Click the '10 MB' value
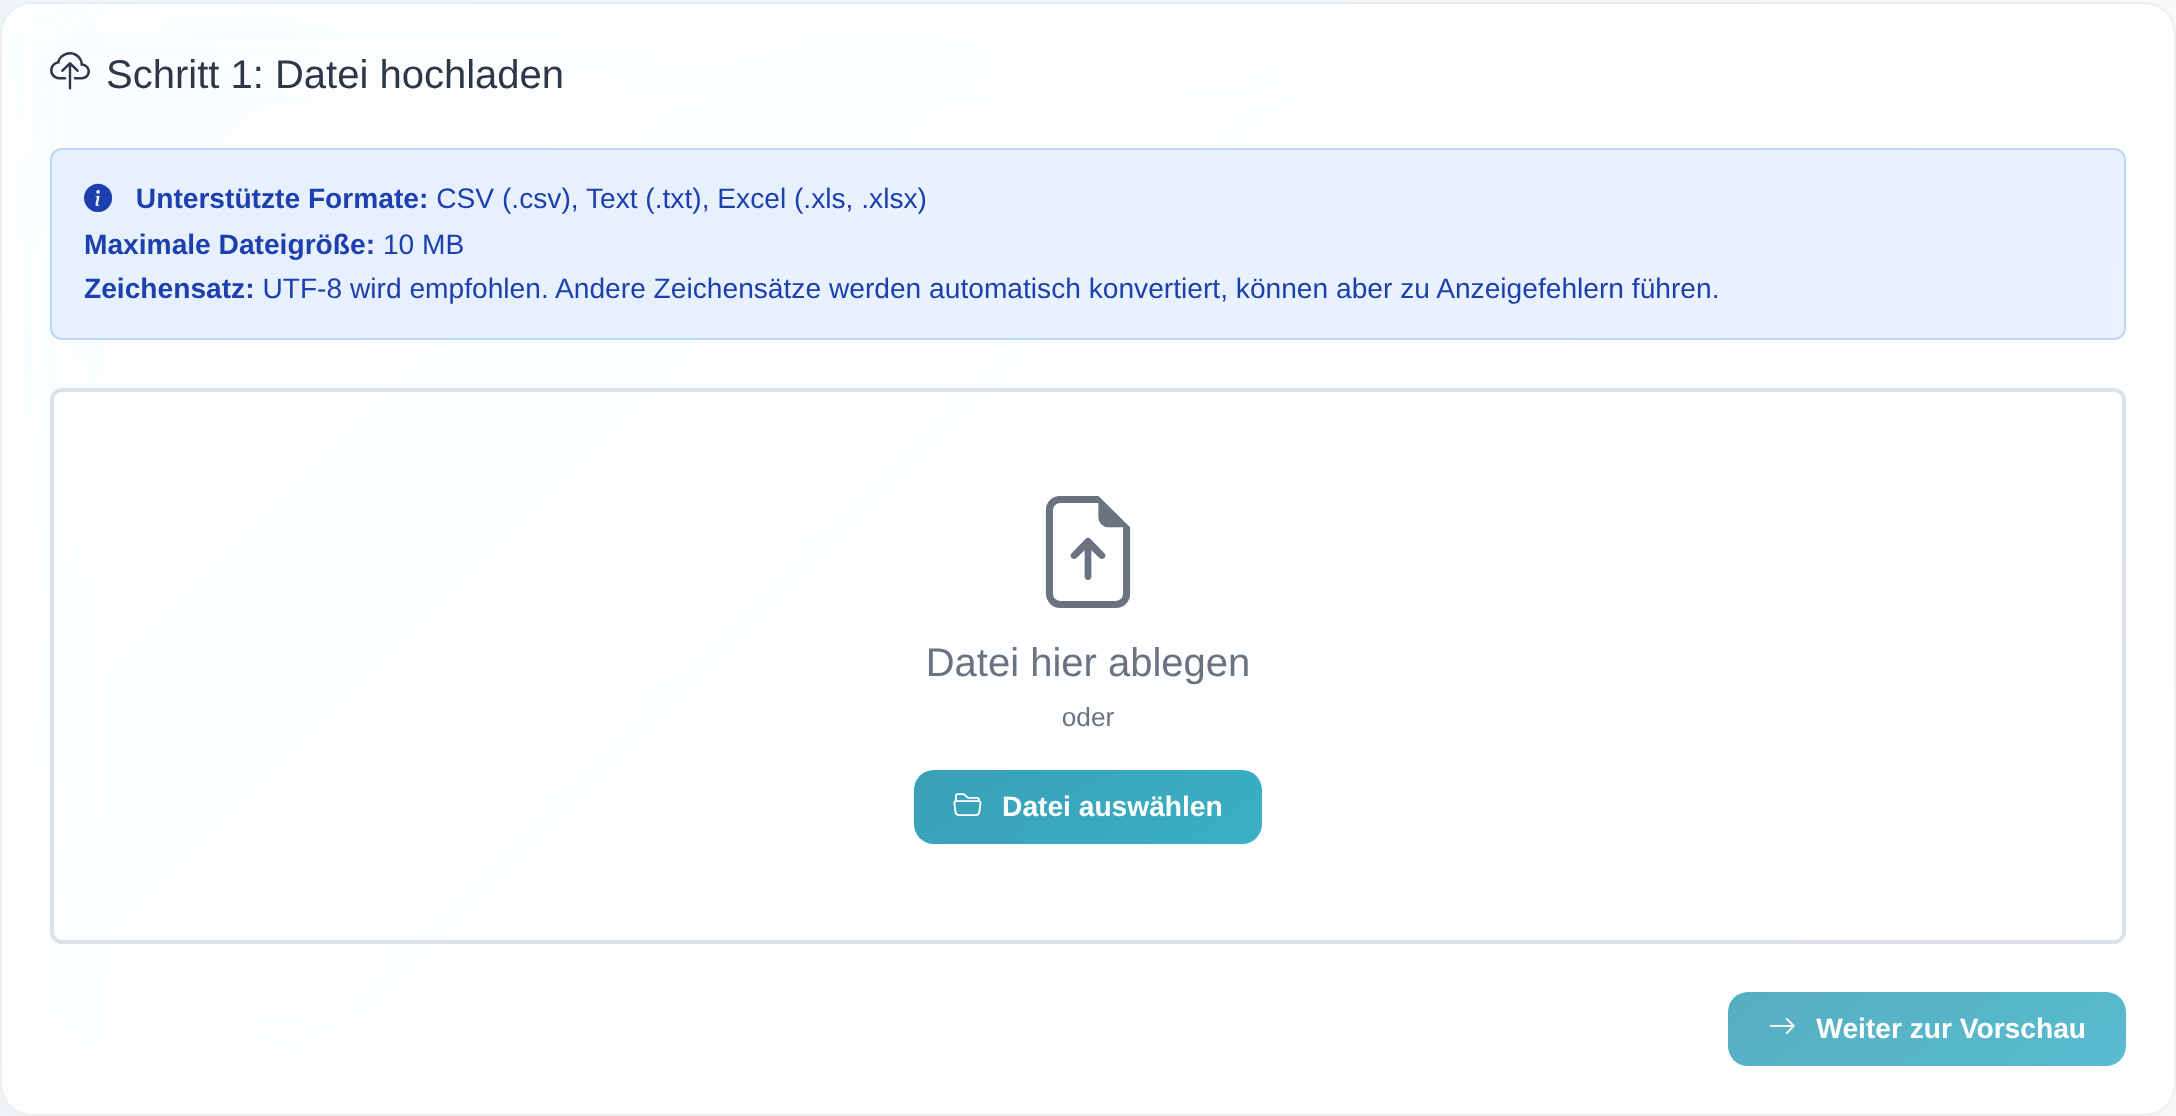The height and width of the screenshot is (1116, 2176). tap(423, 245)
